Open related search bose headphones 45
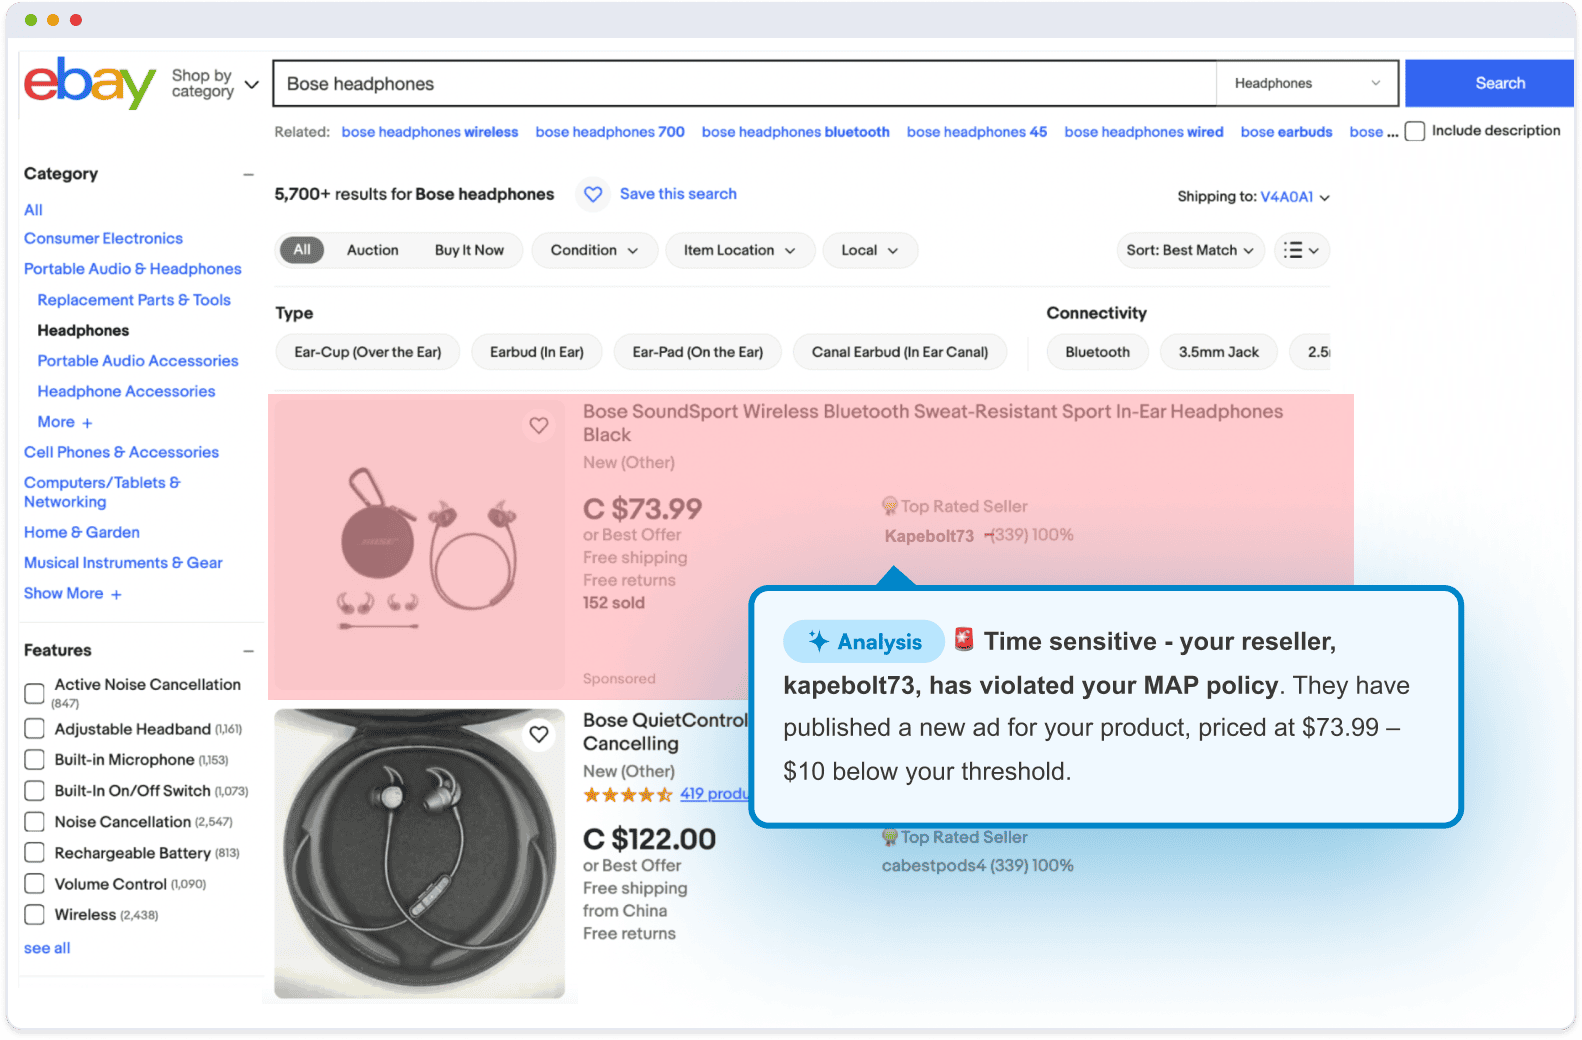 pyautogui.click(x=977, y=132)
